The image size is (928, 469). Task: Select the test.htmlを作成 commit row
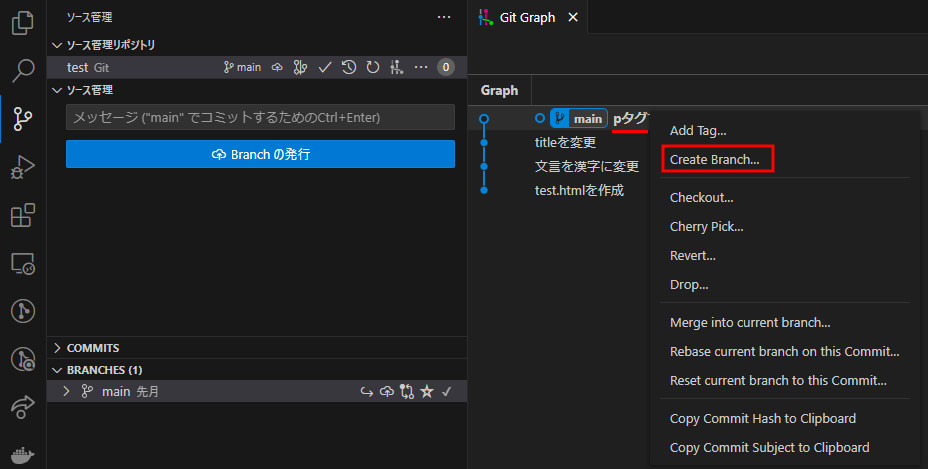(x=579, y=190)
